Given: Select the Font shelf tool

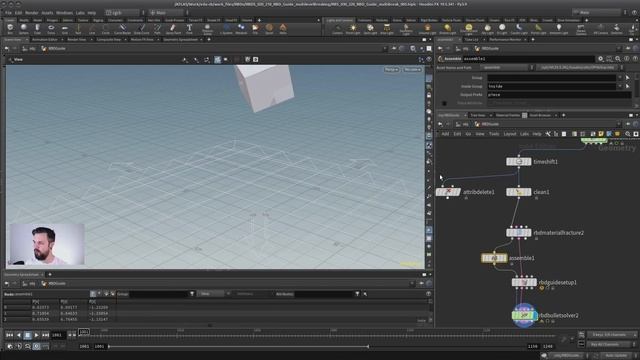Looking at the screenshot, I should pyautogui.click(x=189, y=29).
